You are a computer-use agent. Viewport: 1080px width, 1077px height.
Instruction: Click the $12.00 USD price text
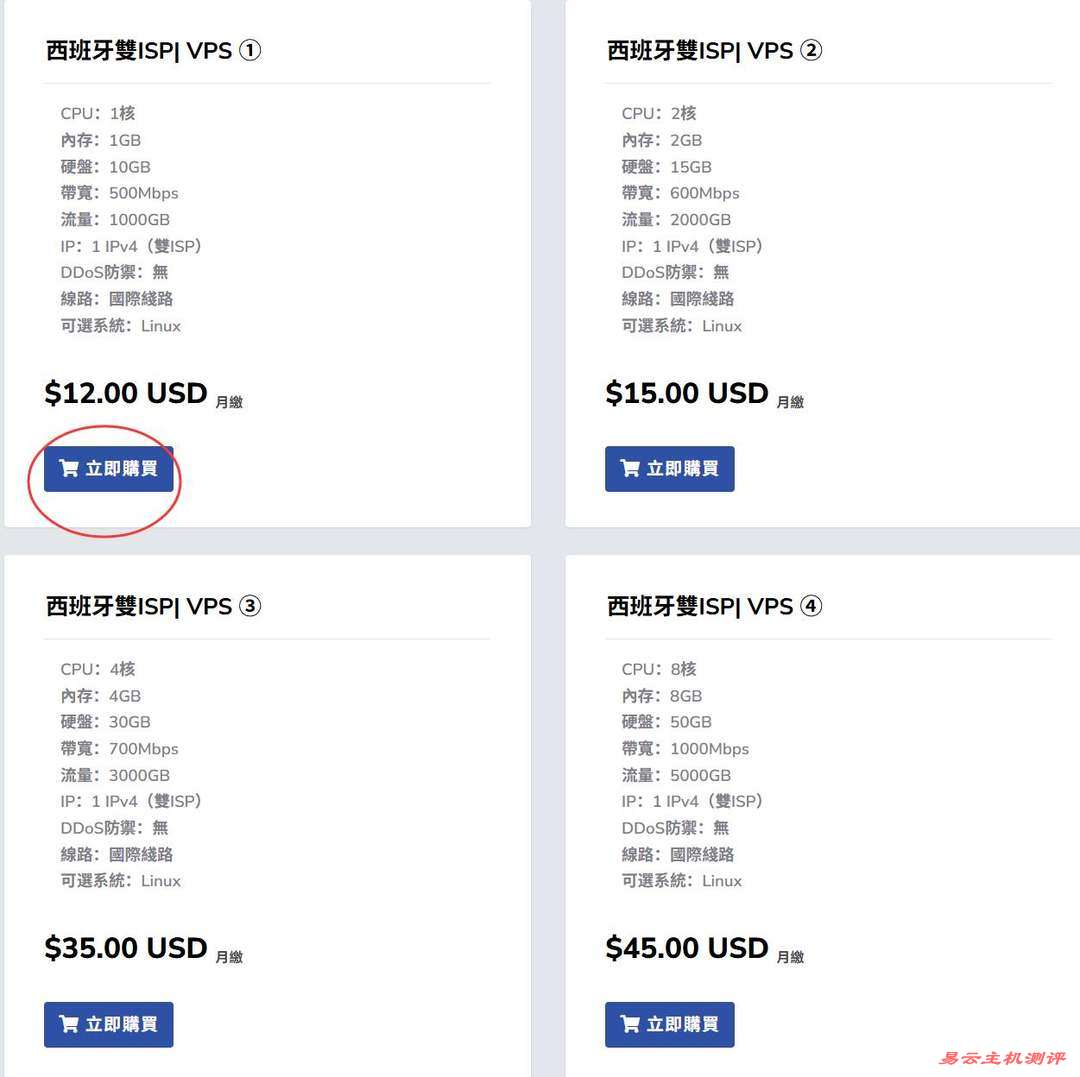[124, 392]
